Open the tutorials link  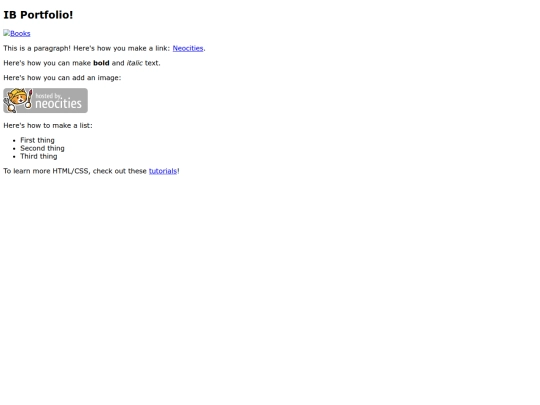pyautogui.click(x=163, y=171)
